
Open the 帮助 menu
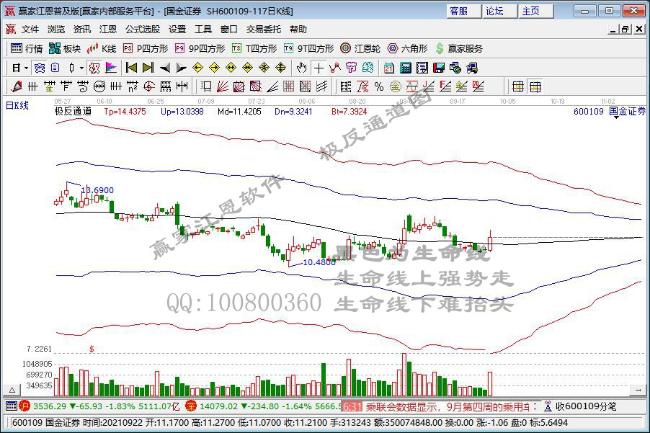pos(298,29)
